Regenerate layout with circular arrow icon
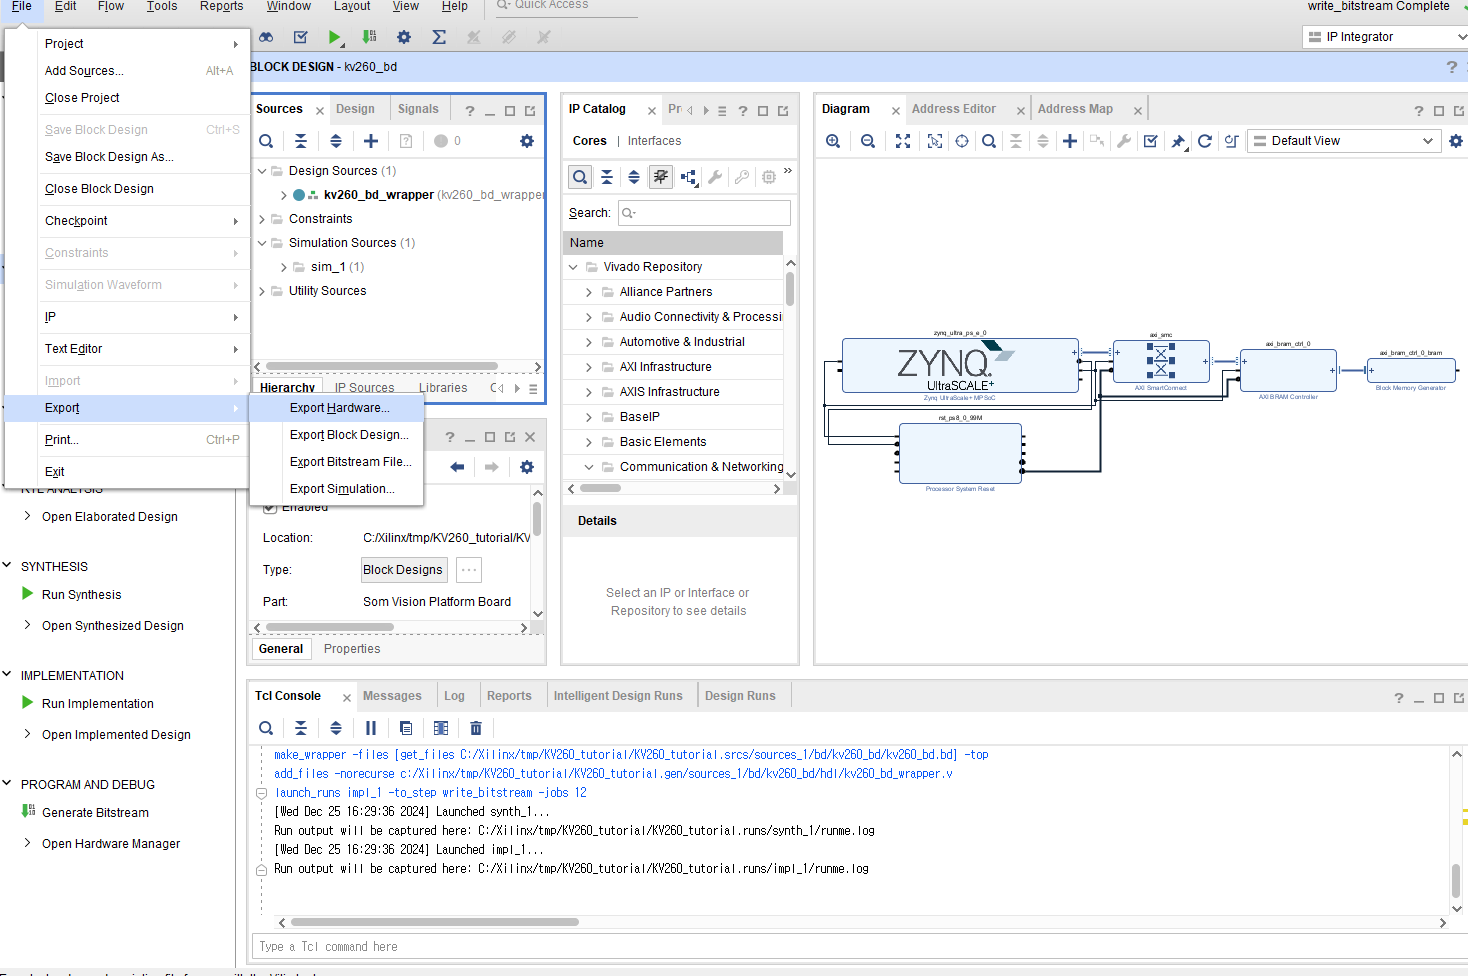Image resolution: width=1468 pixels, height=976 pixels. tap(1205, 141)
